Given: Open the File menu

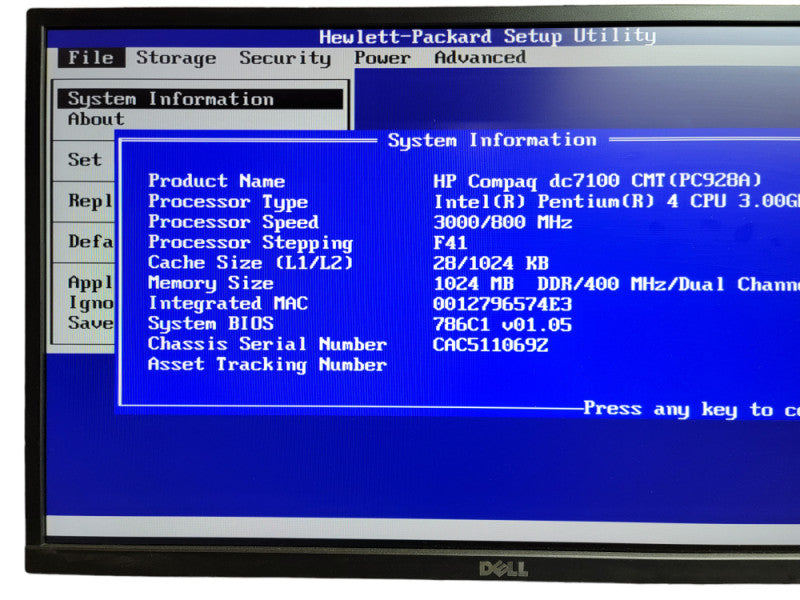Looking at the screenshot, I should 91,58.
